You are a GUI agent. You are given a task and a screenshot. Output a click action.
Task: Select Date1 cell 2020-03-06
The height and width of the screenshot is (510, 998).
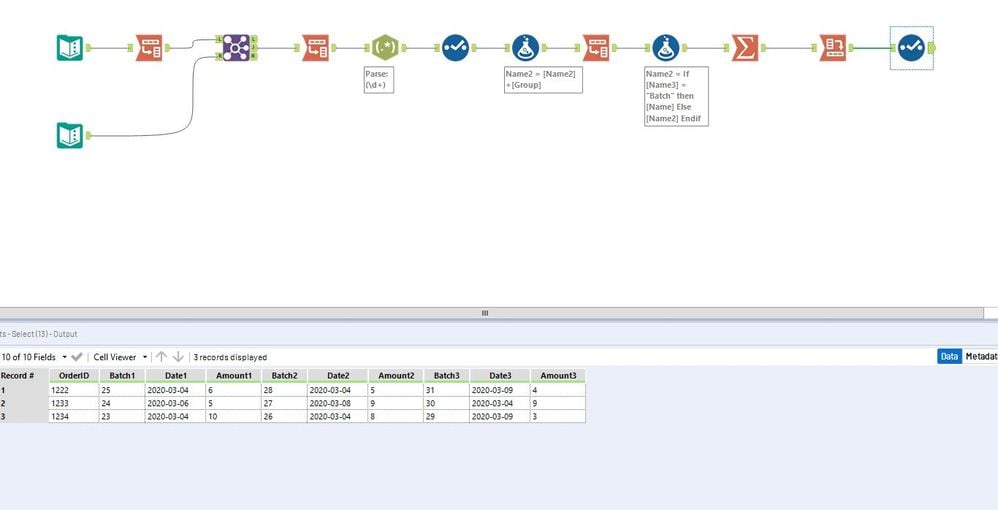[x=176, y=403]
